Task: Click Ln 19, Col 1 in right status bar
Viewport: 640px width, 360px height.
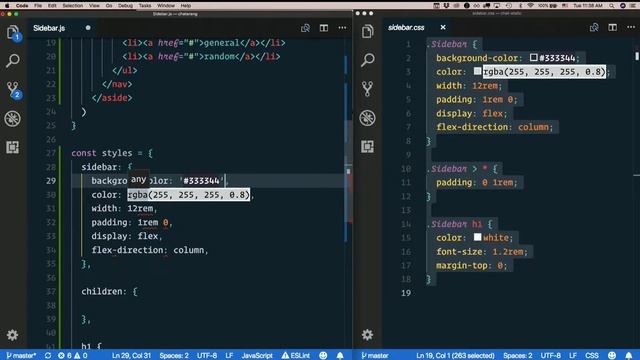Action: (455, 356)
